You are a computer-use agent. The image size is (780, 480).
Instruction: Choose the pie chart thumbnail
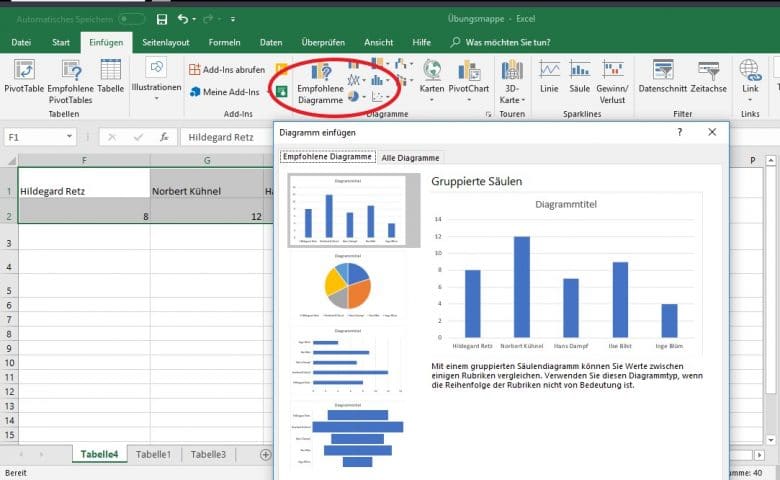click(348, 285)
